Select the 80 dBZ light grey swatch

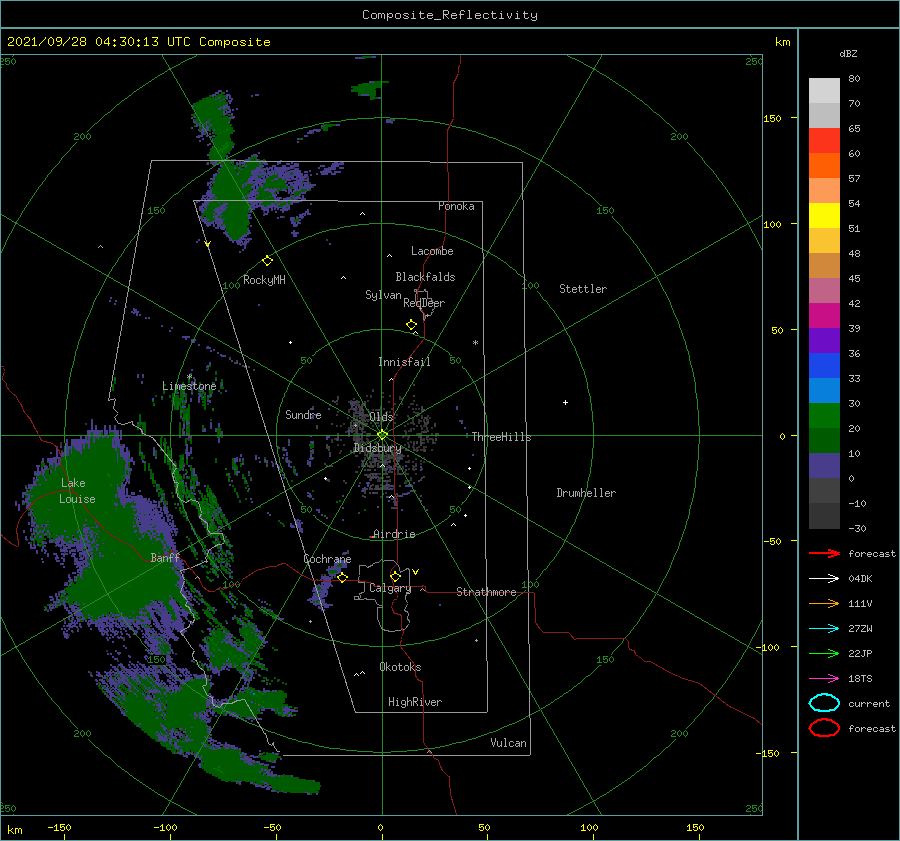(x=824, y=91)
